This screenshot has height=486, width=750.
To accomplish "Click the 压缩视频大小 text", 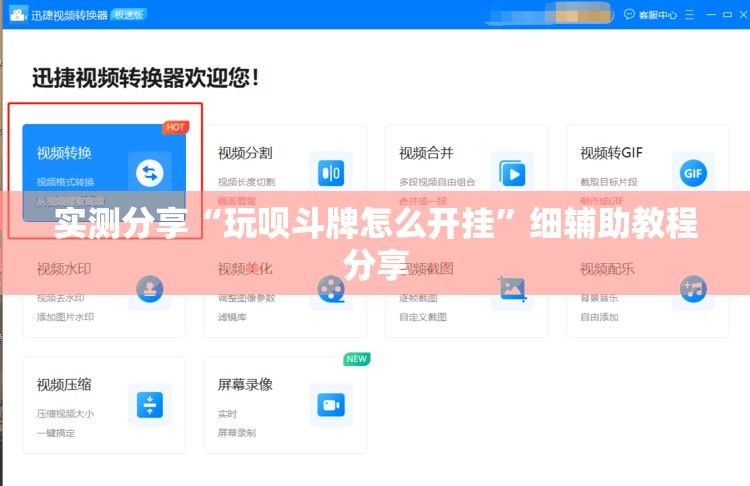I will click(66, 413).
